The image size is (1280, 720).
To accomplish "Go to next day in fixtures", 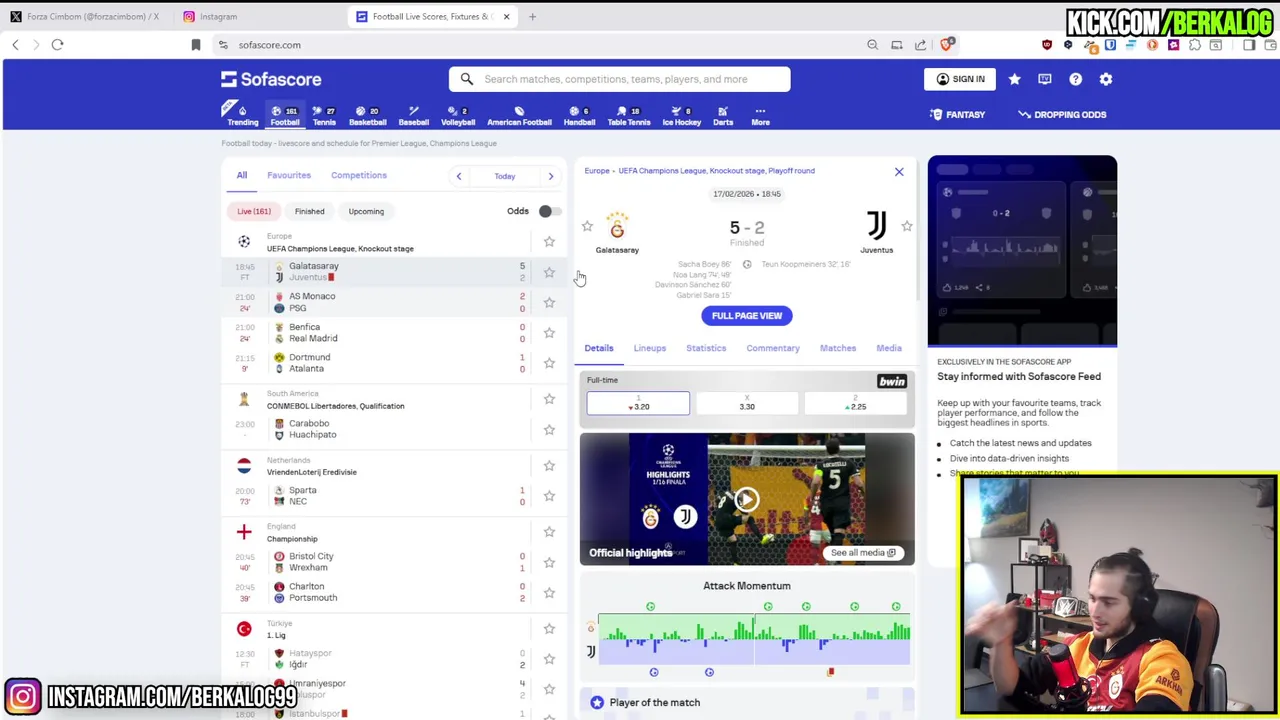I will coord(550,176).
